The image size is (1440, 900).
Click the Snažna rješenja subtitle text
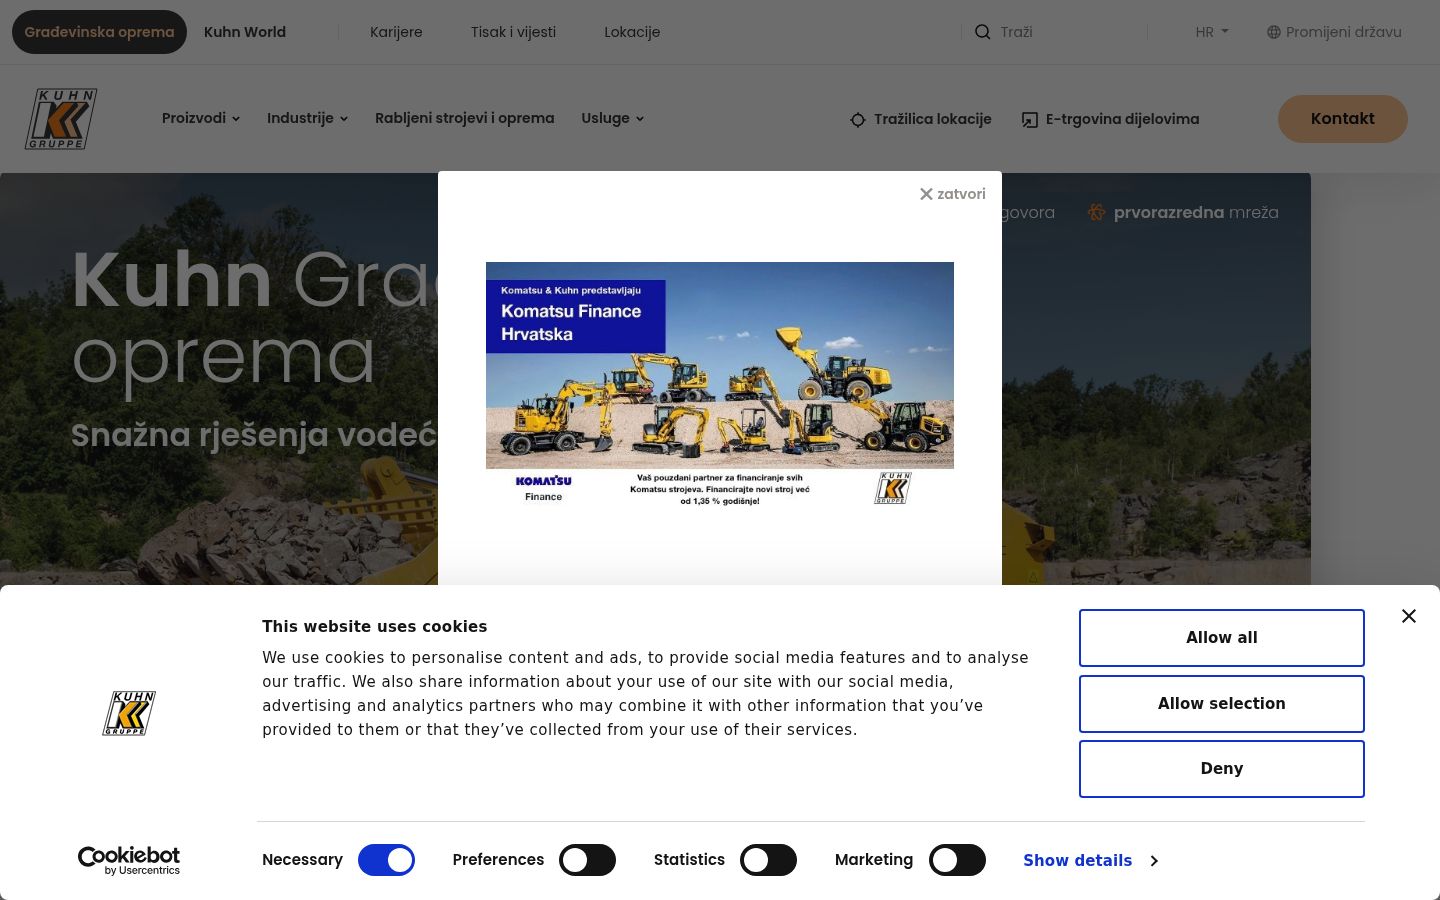click(254, 435)
